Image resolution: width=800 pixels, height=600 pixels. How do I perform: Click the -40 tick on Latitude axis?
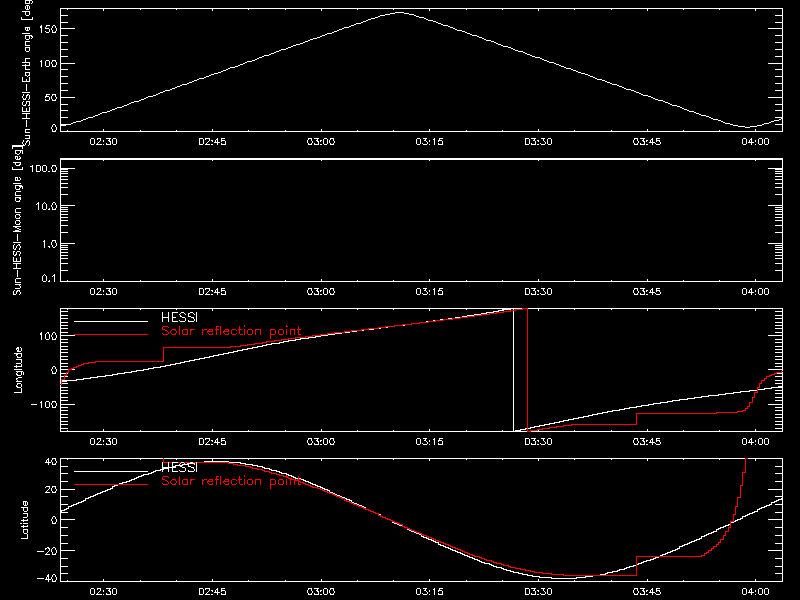47,579
